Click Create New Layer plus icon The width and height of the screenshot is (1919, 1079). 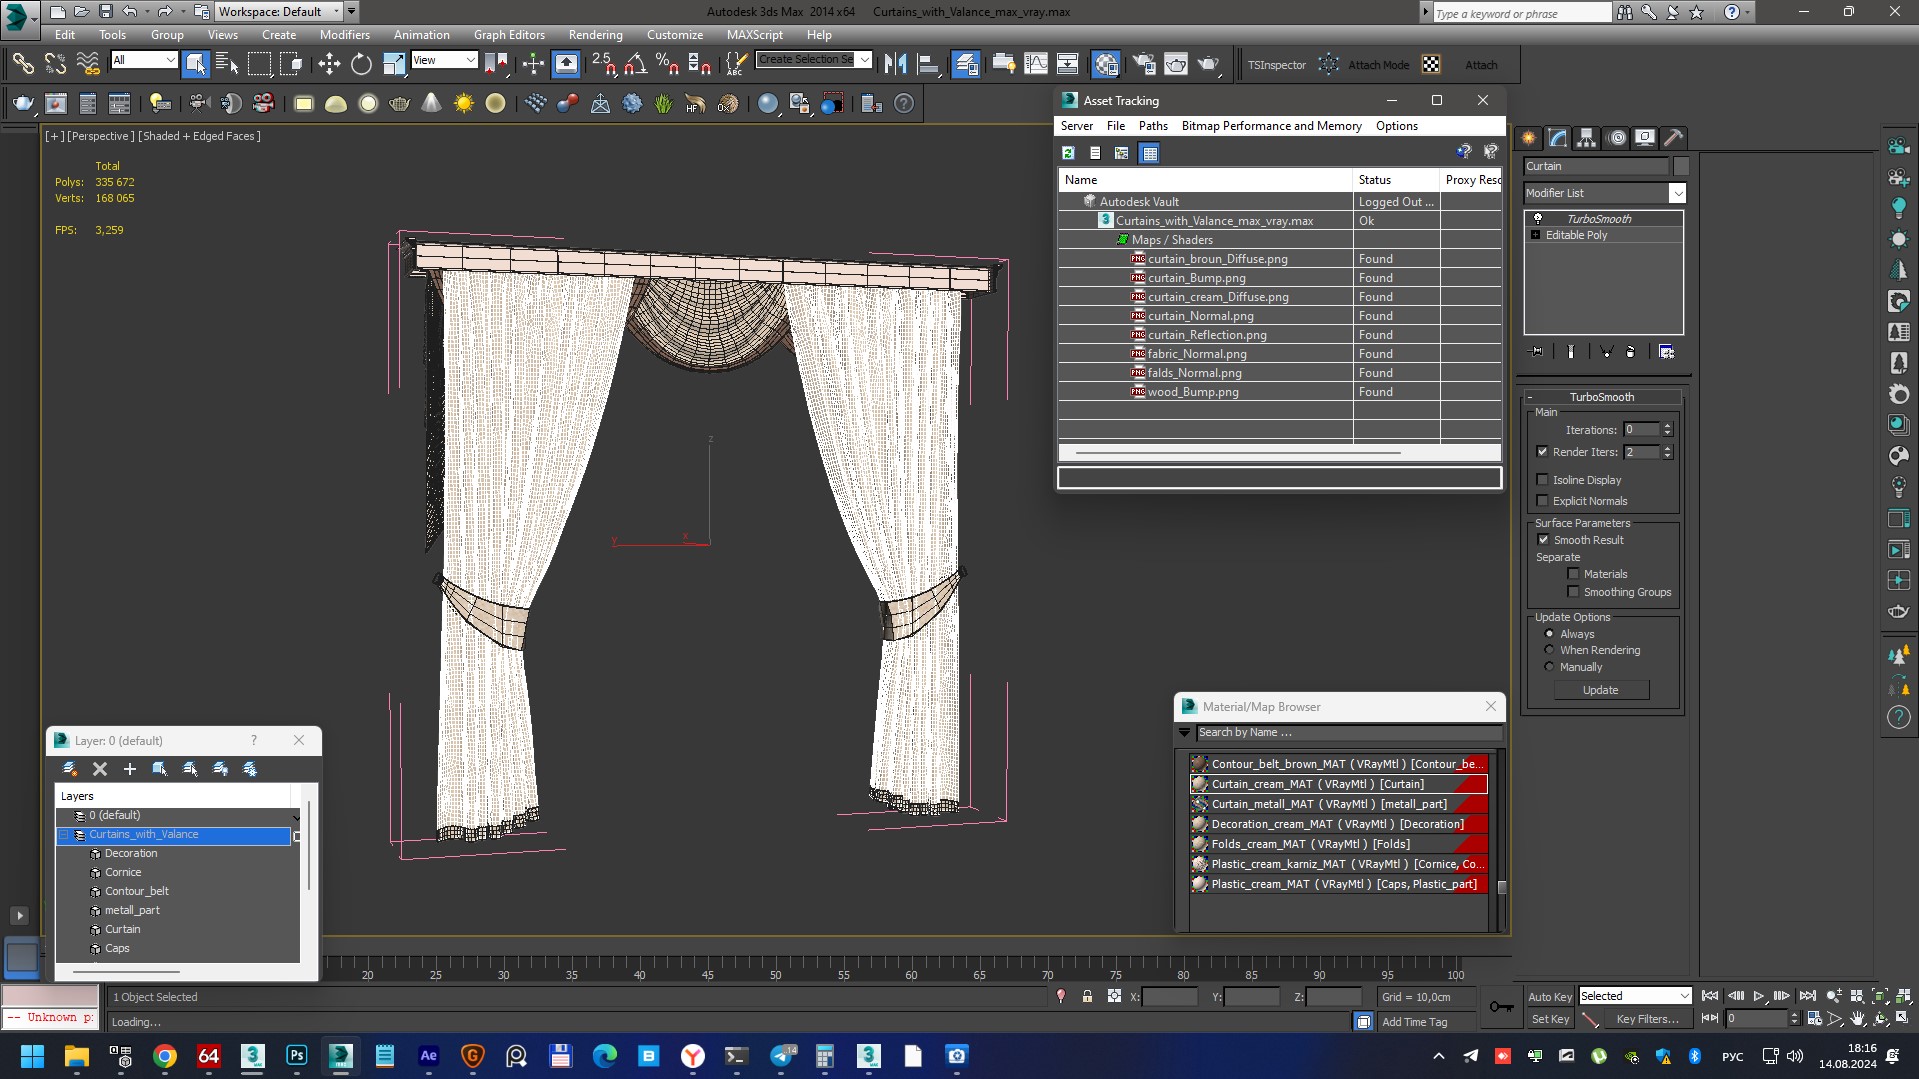click(x=129, y=769)
